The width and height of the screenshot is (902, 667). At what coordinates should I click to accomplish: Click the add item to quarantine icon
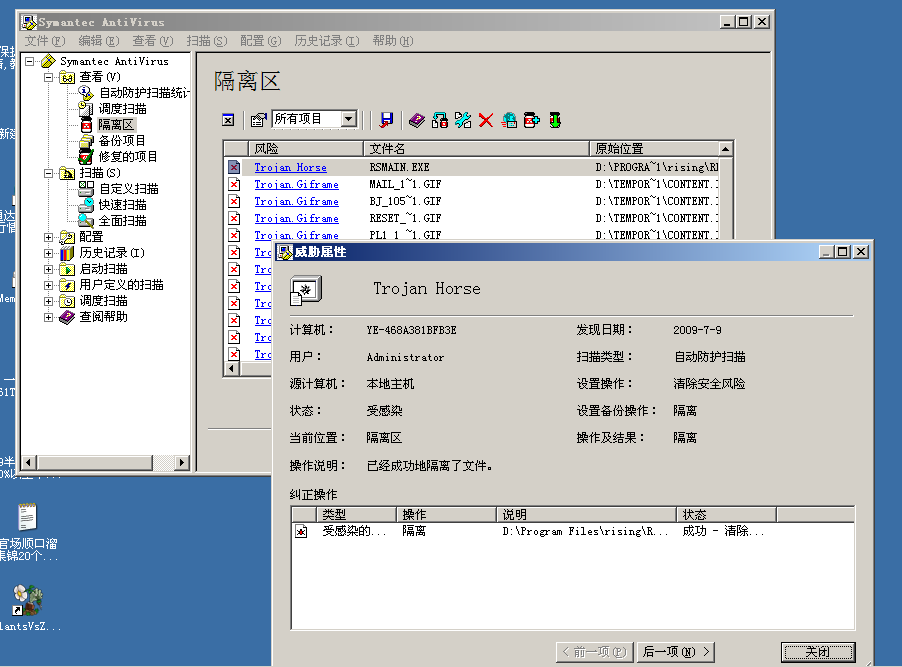(532, 120)
